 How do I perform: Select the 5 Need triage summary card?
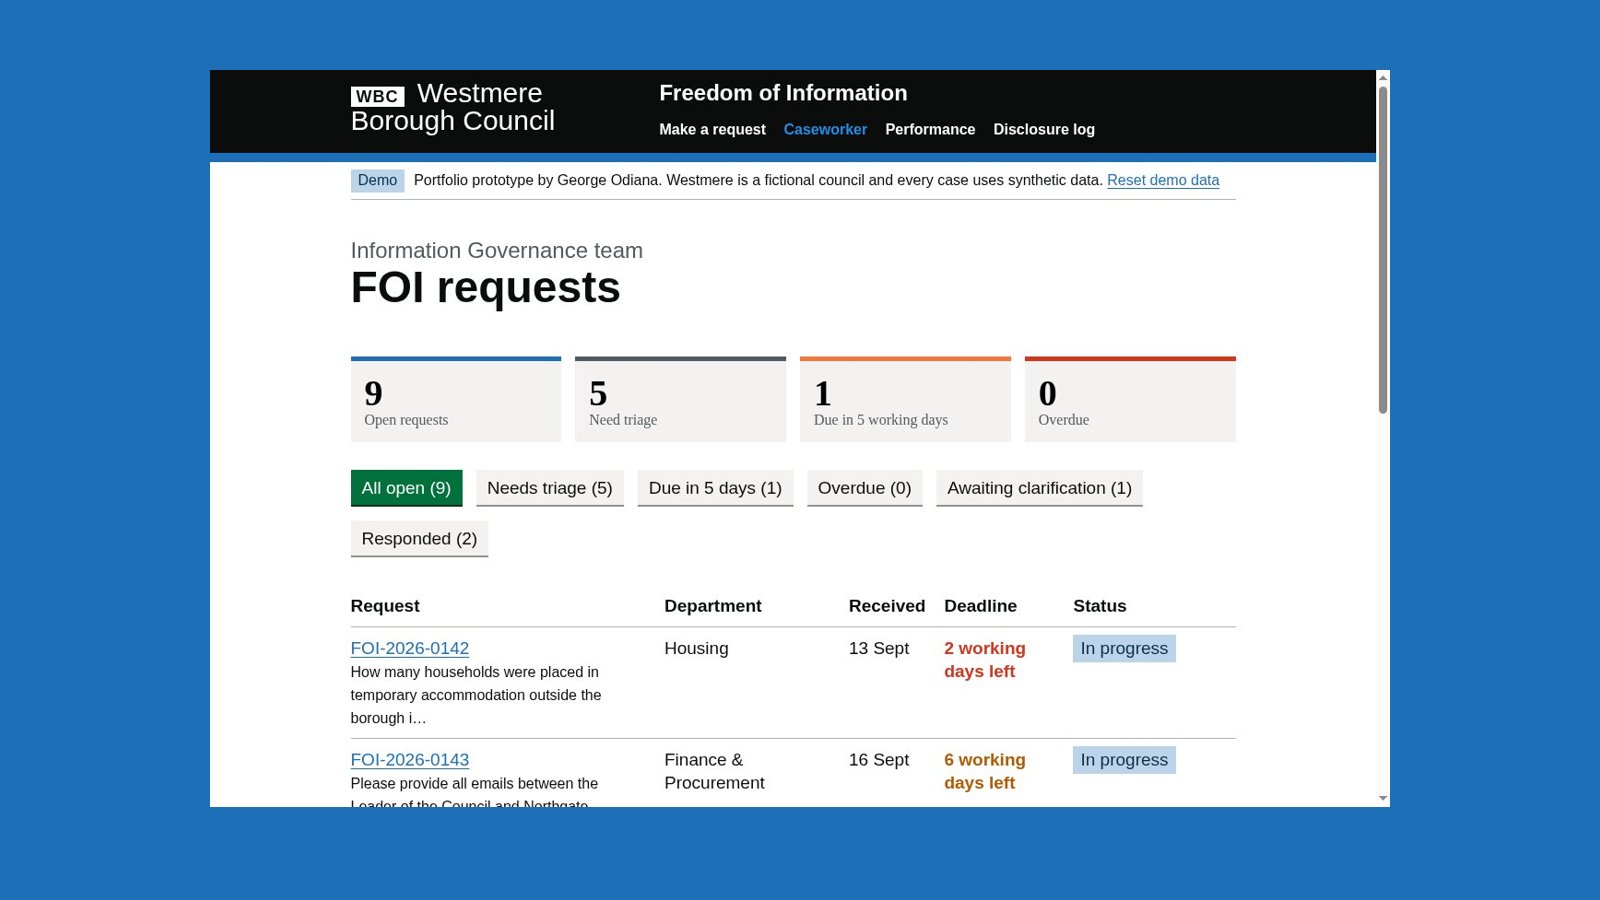click(680, 399)
